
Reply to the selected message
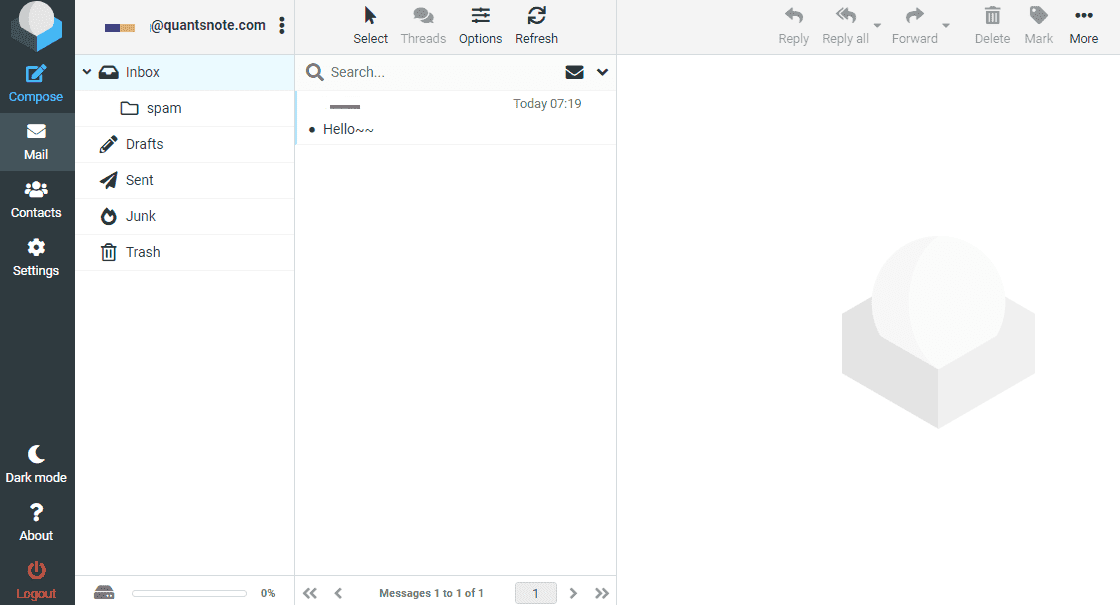[793, 25]
